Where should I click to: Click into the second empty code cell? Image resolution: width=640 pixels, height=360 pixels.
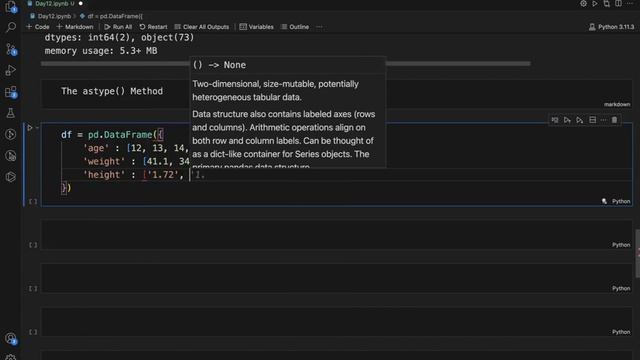[x=336, y=278]
